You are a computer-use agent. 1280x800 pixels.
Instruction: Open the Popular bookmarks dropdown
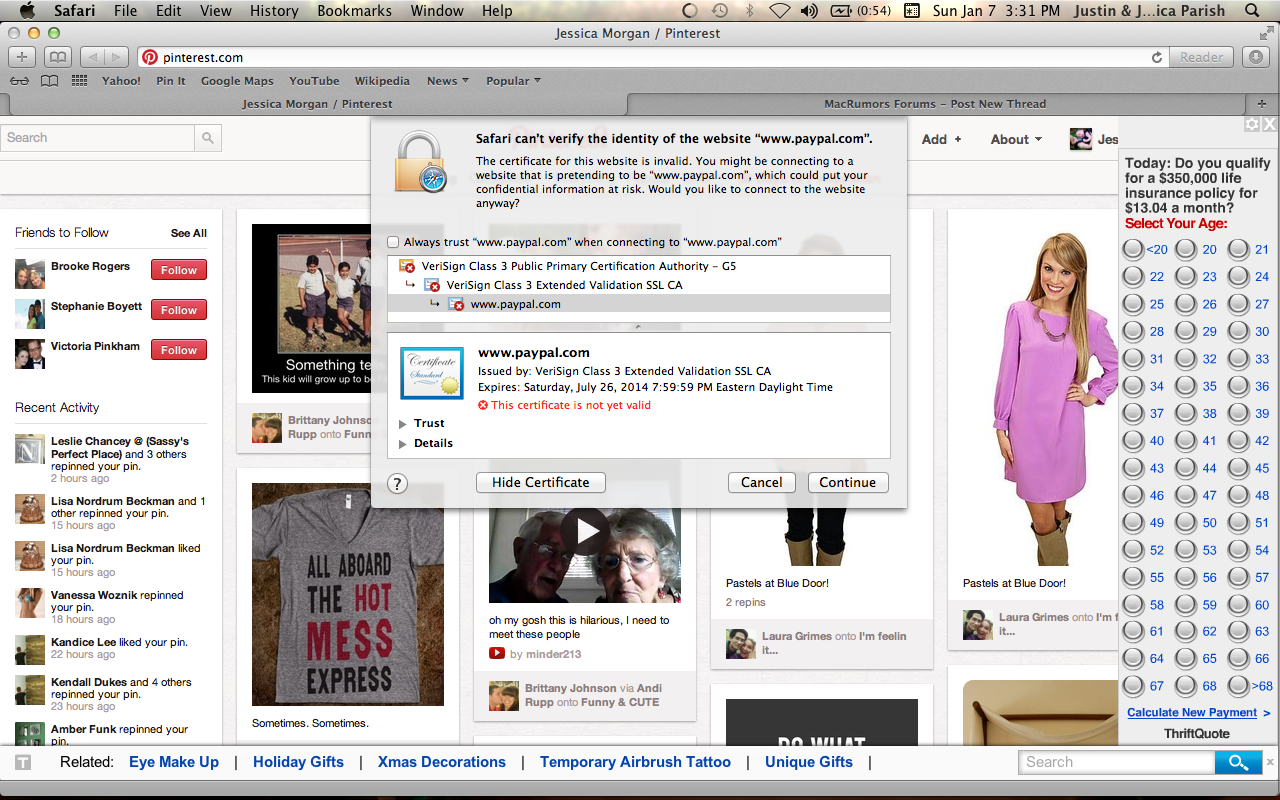click(x=513, y=81)
